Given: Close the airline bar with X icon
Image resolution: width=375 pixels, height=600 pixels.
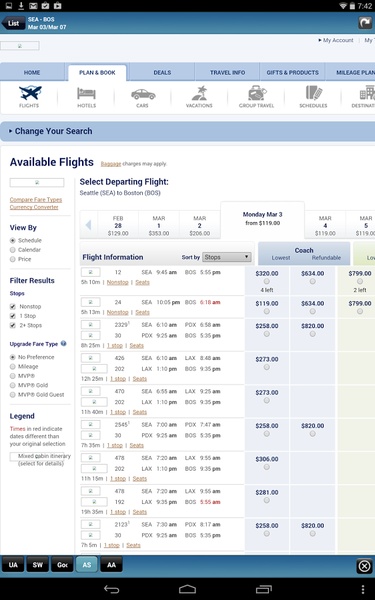Looking at the screenshot, I should [x=364, y=566].
